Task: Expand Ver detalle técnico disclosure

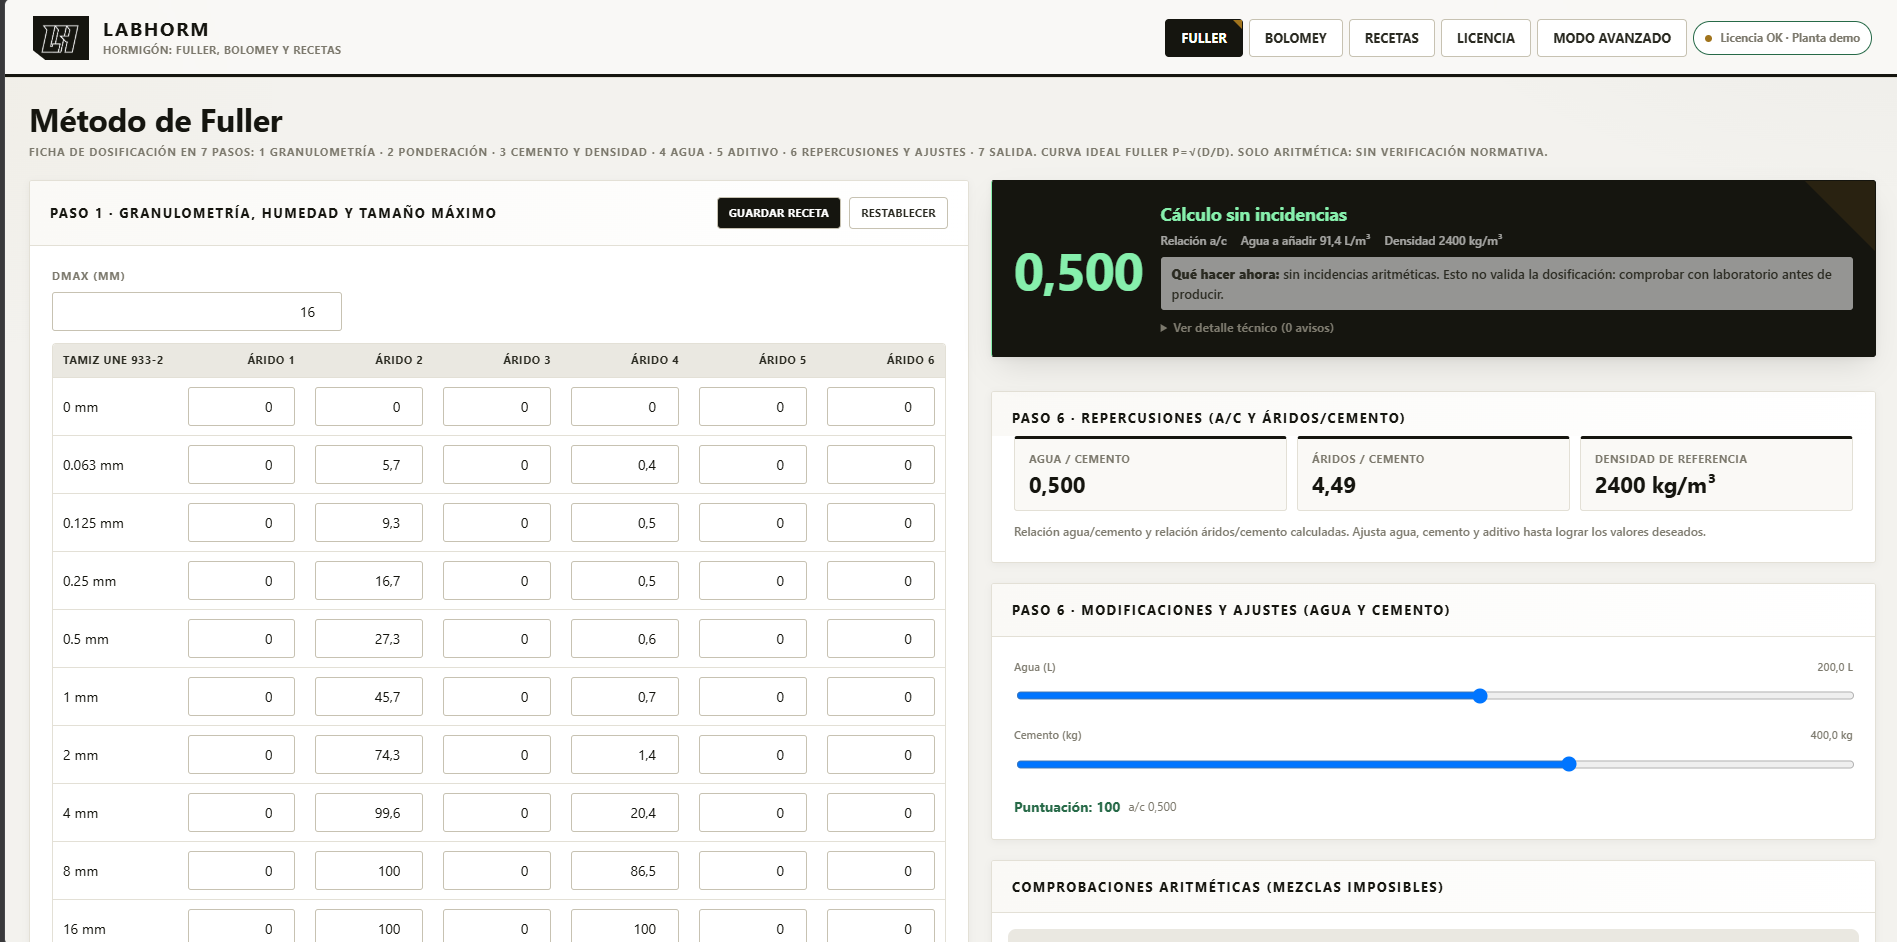Action: 1247,328
